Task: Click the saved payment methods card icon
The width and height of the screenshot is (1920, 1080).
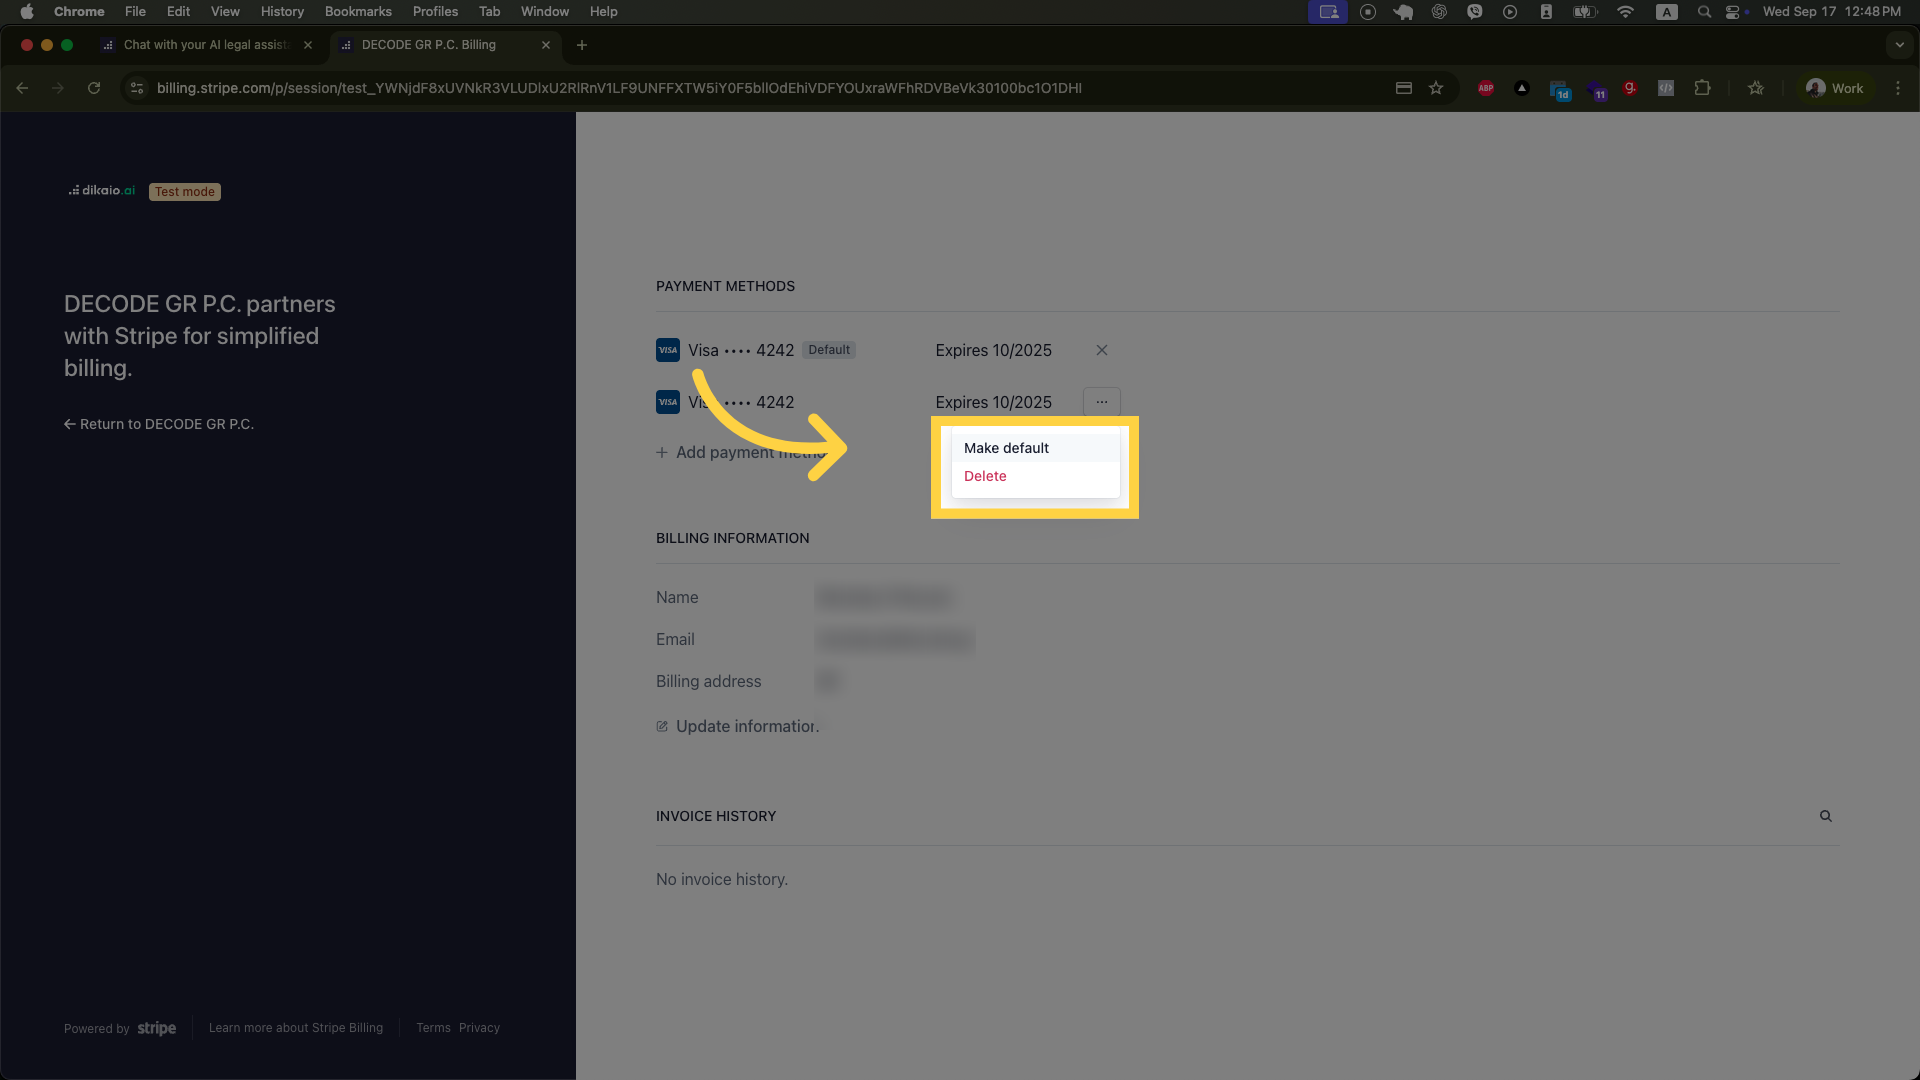Action: pos(1403,88)
